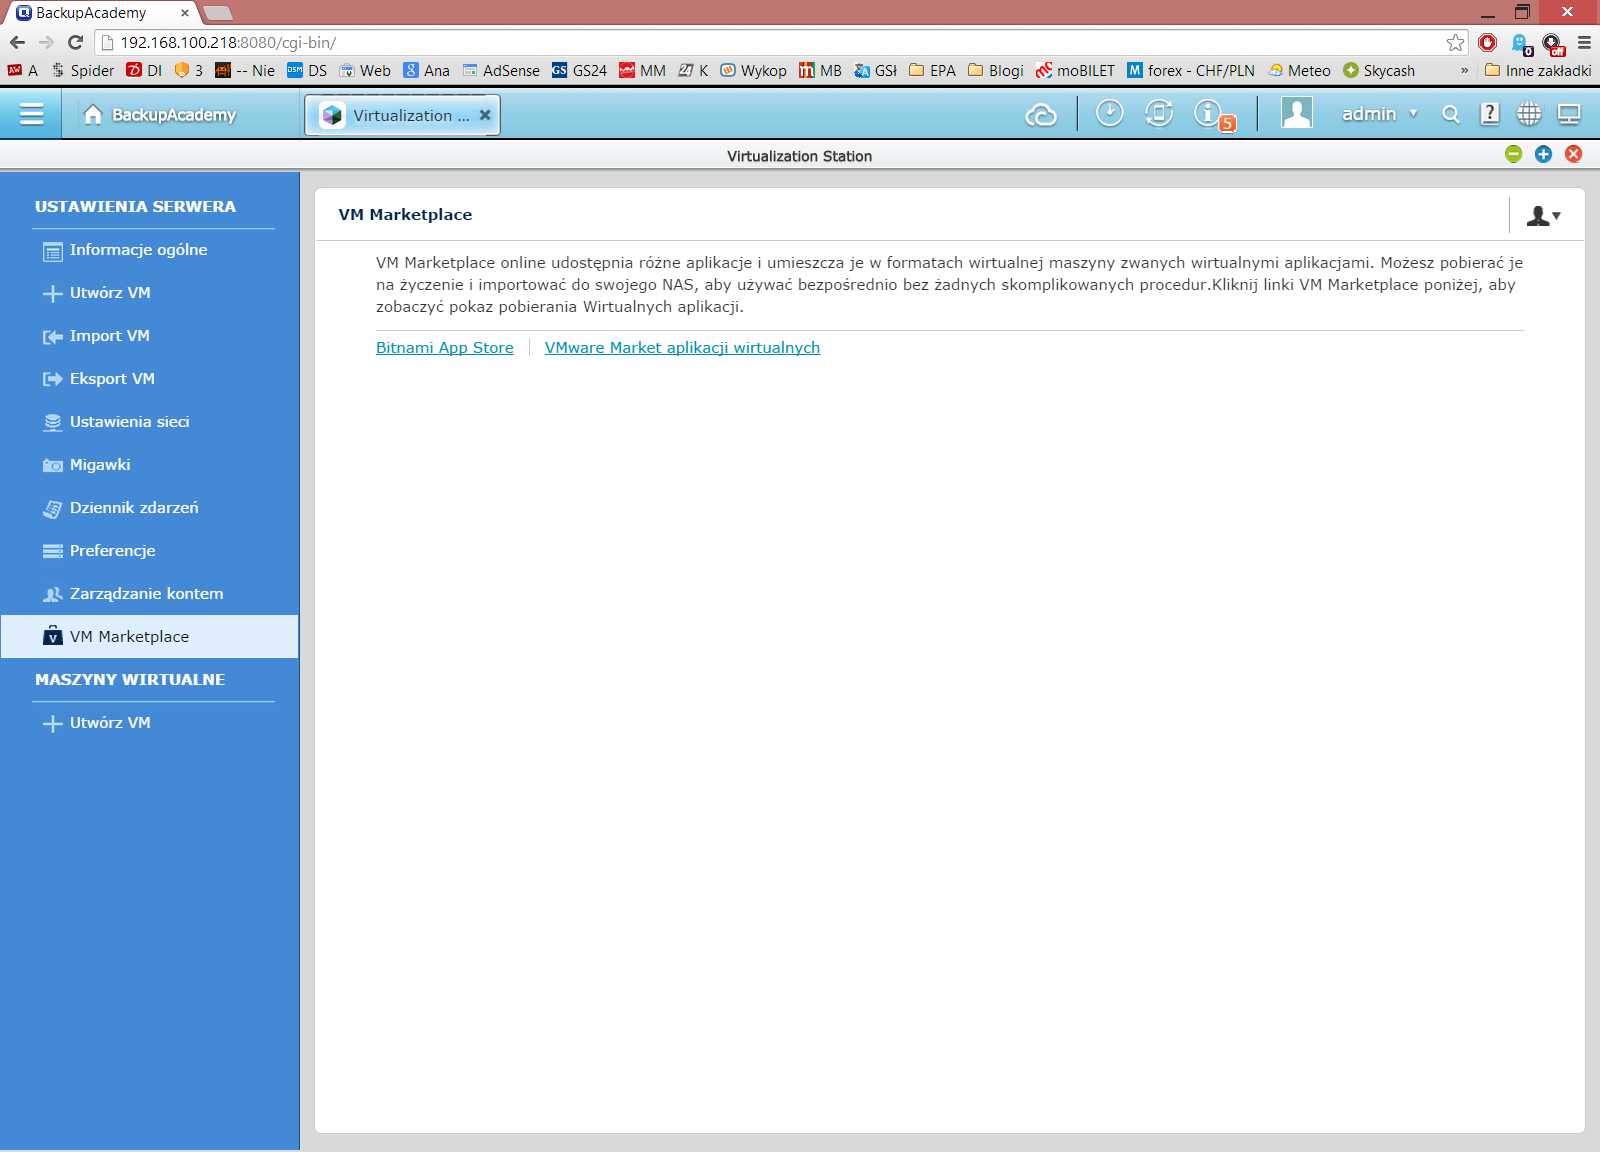Open the GS24 bookmark

(x=579, y=70)
